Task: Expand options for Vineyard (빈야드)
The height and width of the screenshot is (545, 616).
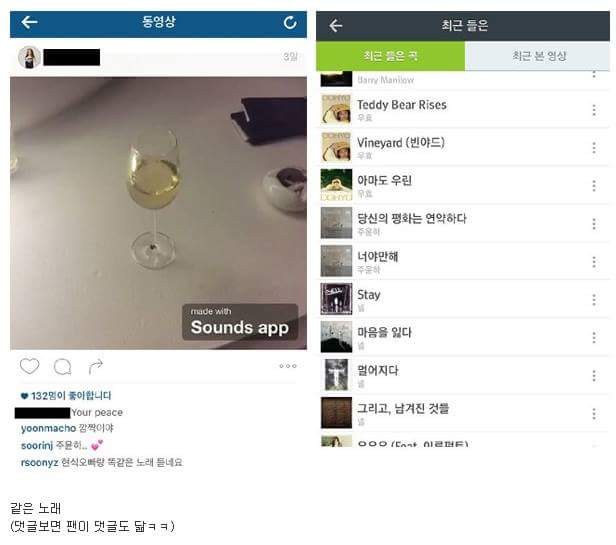Action: pos(594,148)
